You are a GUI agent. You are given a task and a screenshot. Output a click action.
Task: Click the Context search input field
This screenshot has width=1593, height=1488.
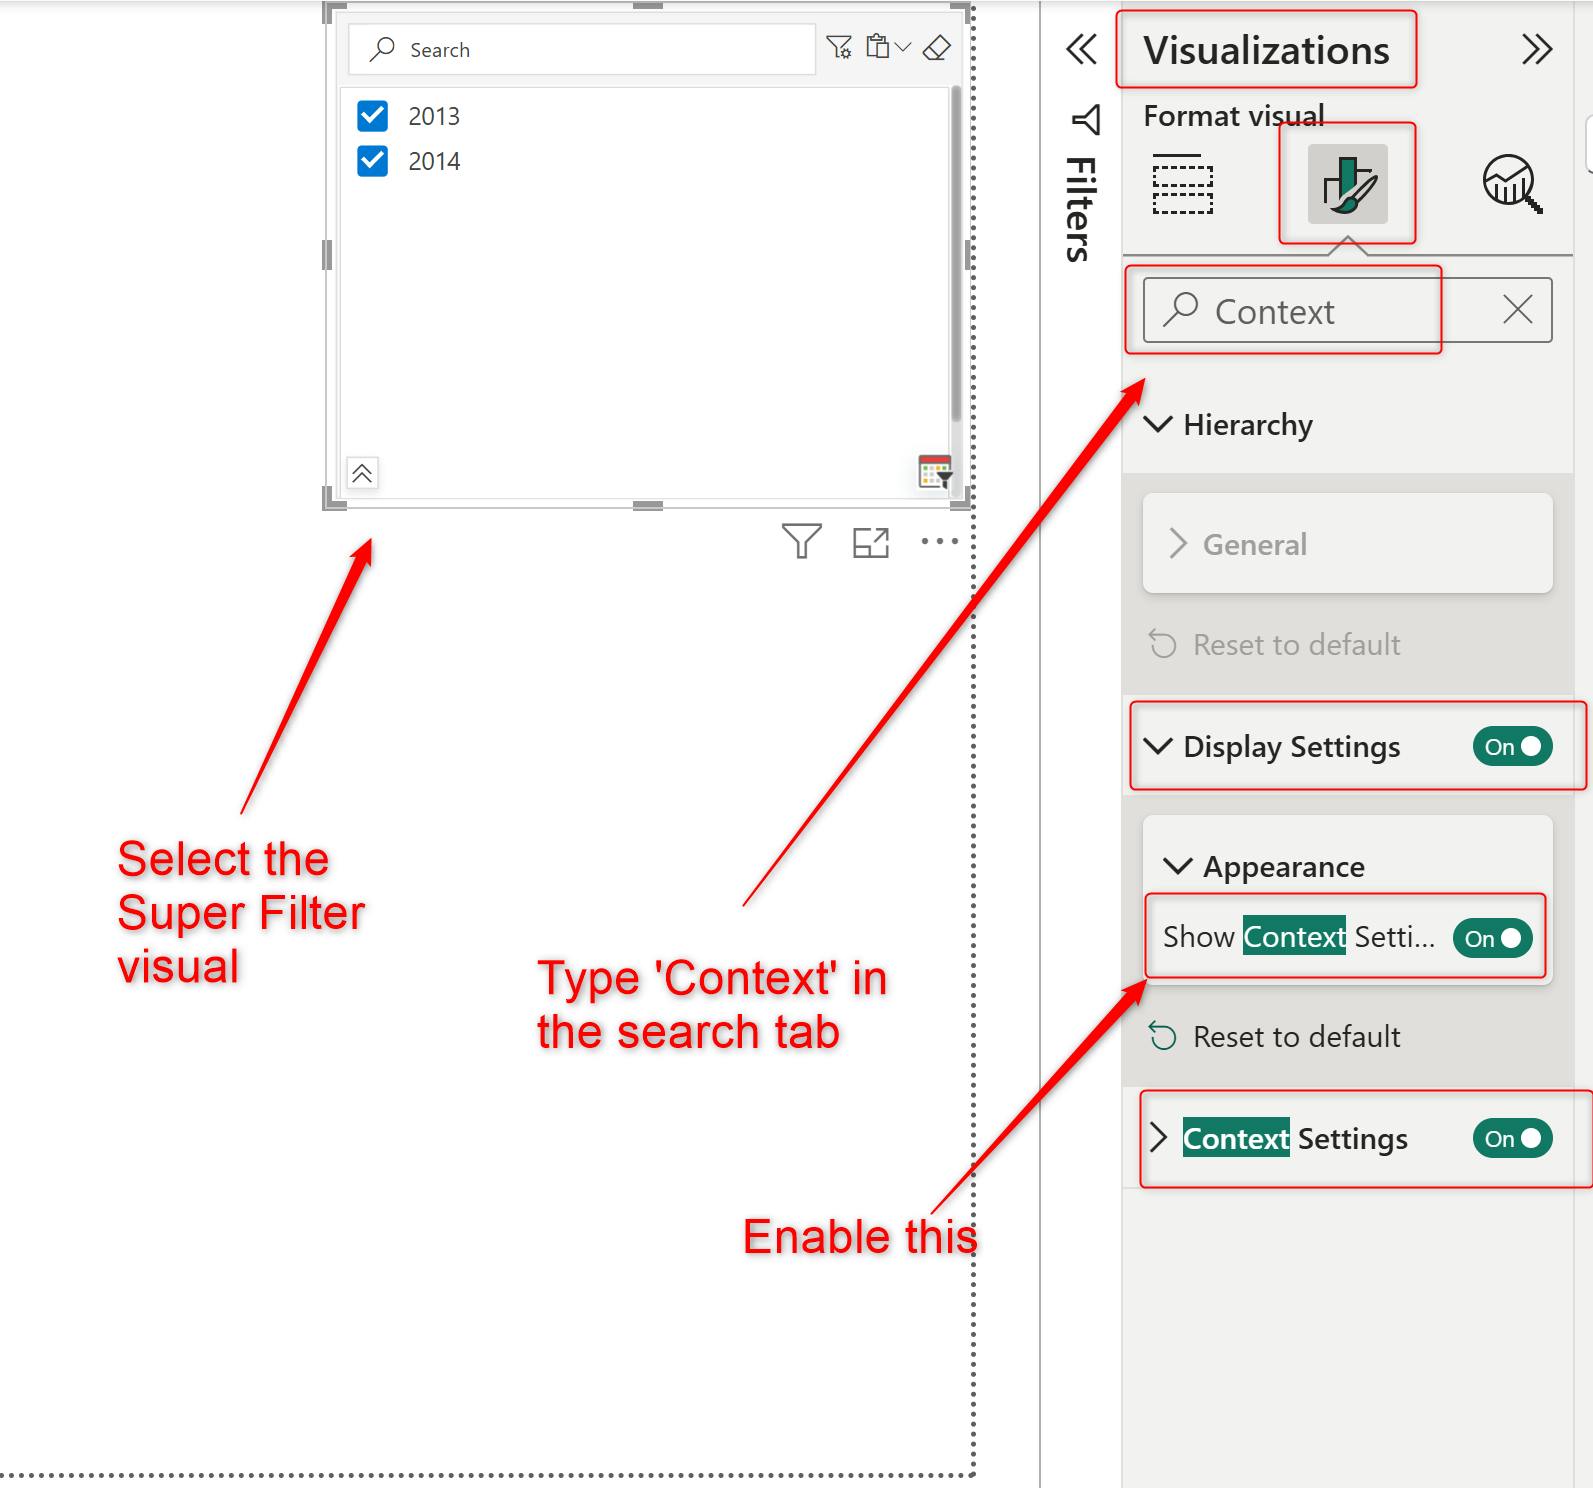click(x=1347, y=310)
